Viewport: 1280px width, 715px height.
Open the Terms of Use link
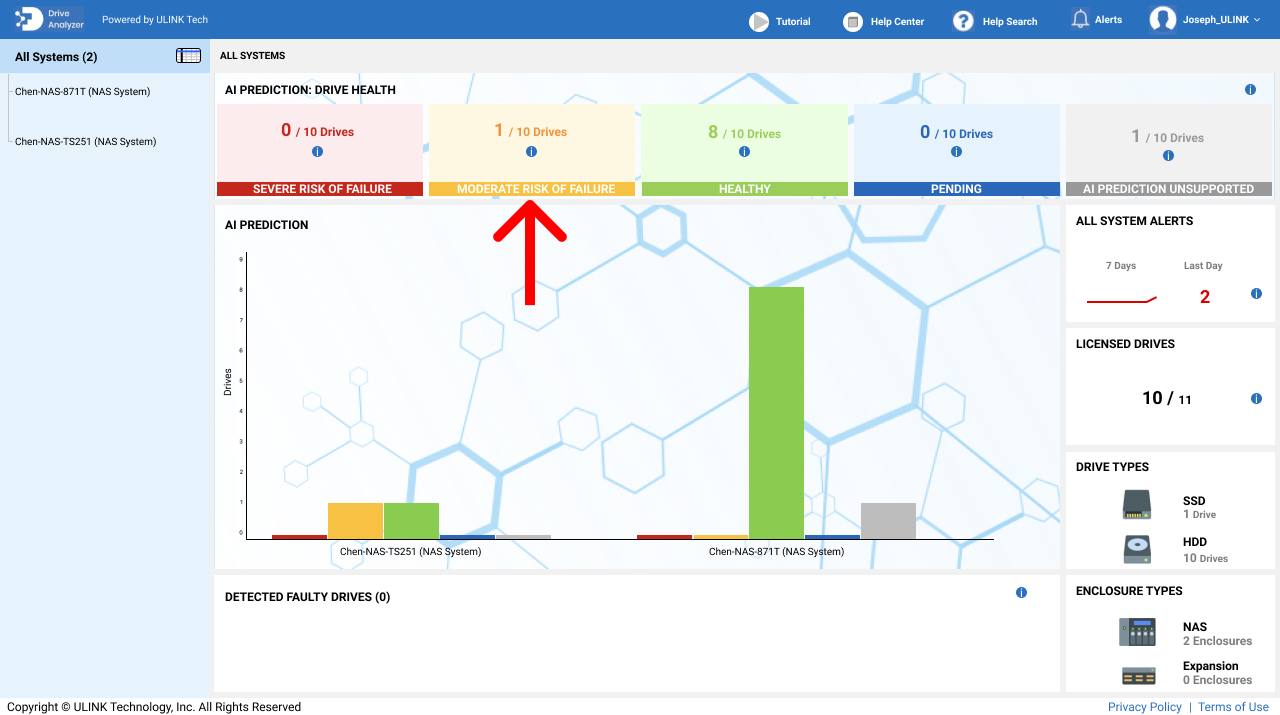tap(1233, 707)
